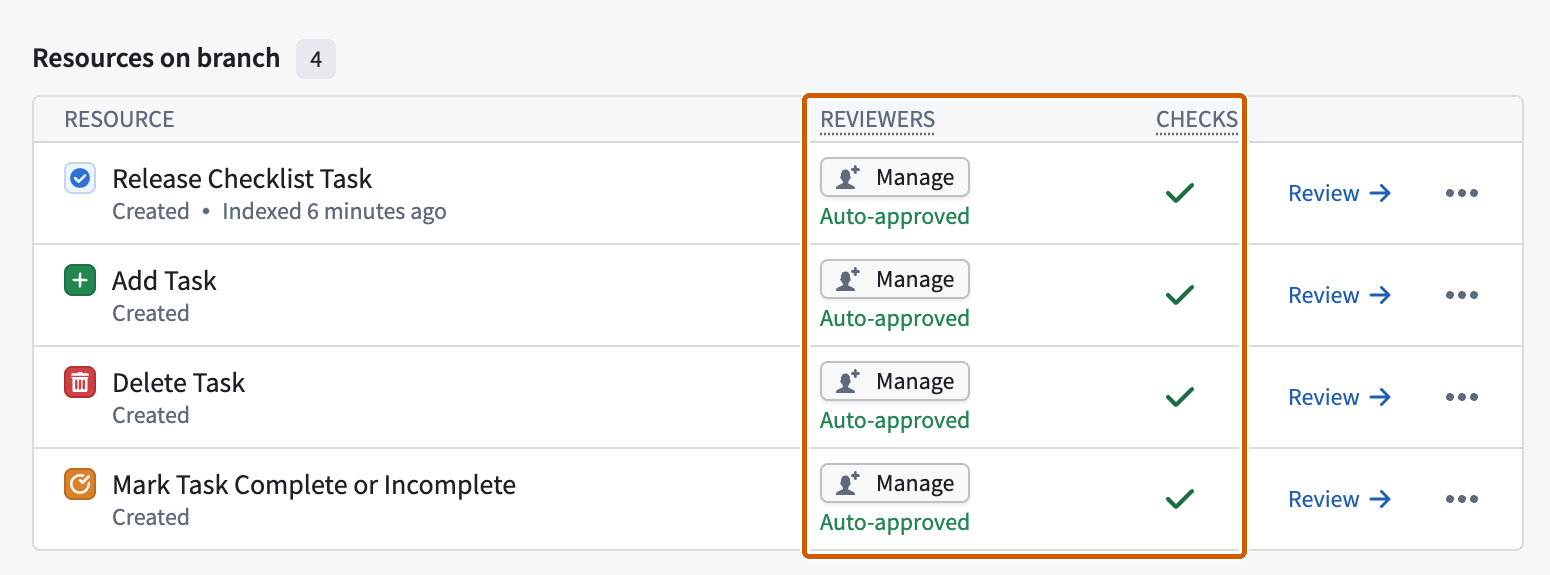Viewport: 1550px width, 575px height.
Task: Open more options for Release Checklist Task
Action: coord(1461,193)
